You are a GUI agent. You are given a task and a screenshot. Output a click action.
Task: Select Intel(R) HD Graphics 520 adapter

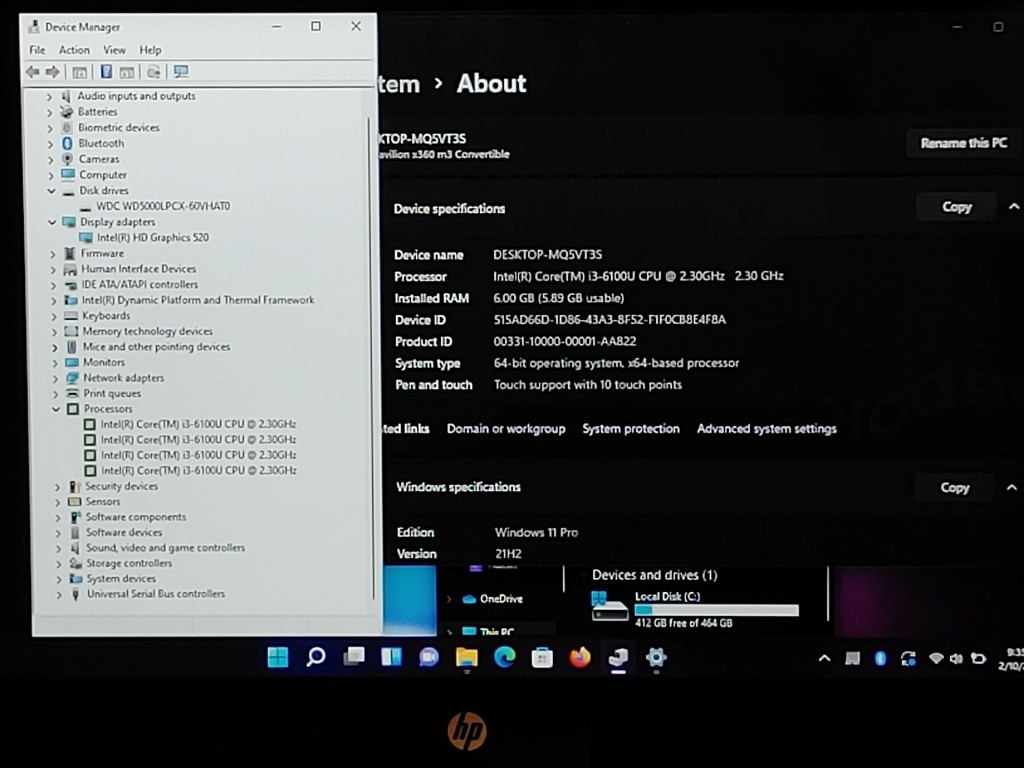[x=153, y=238]
